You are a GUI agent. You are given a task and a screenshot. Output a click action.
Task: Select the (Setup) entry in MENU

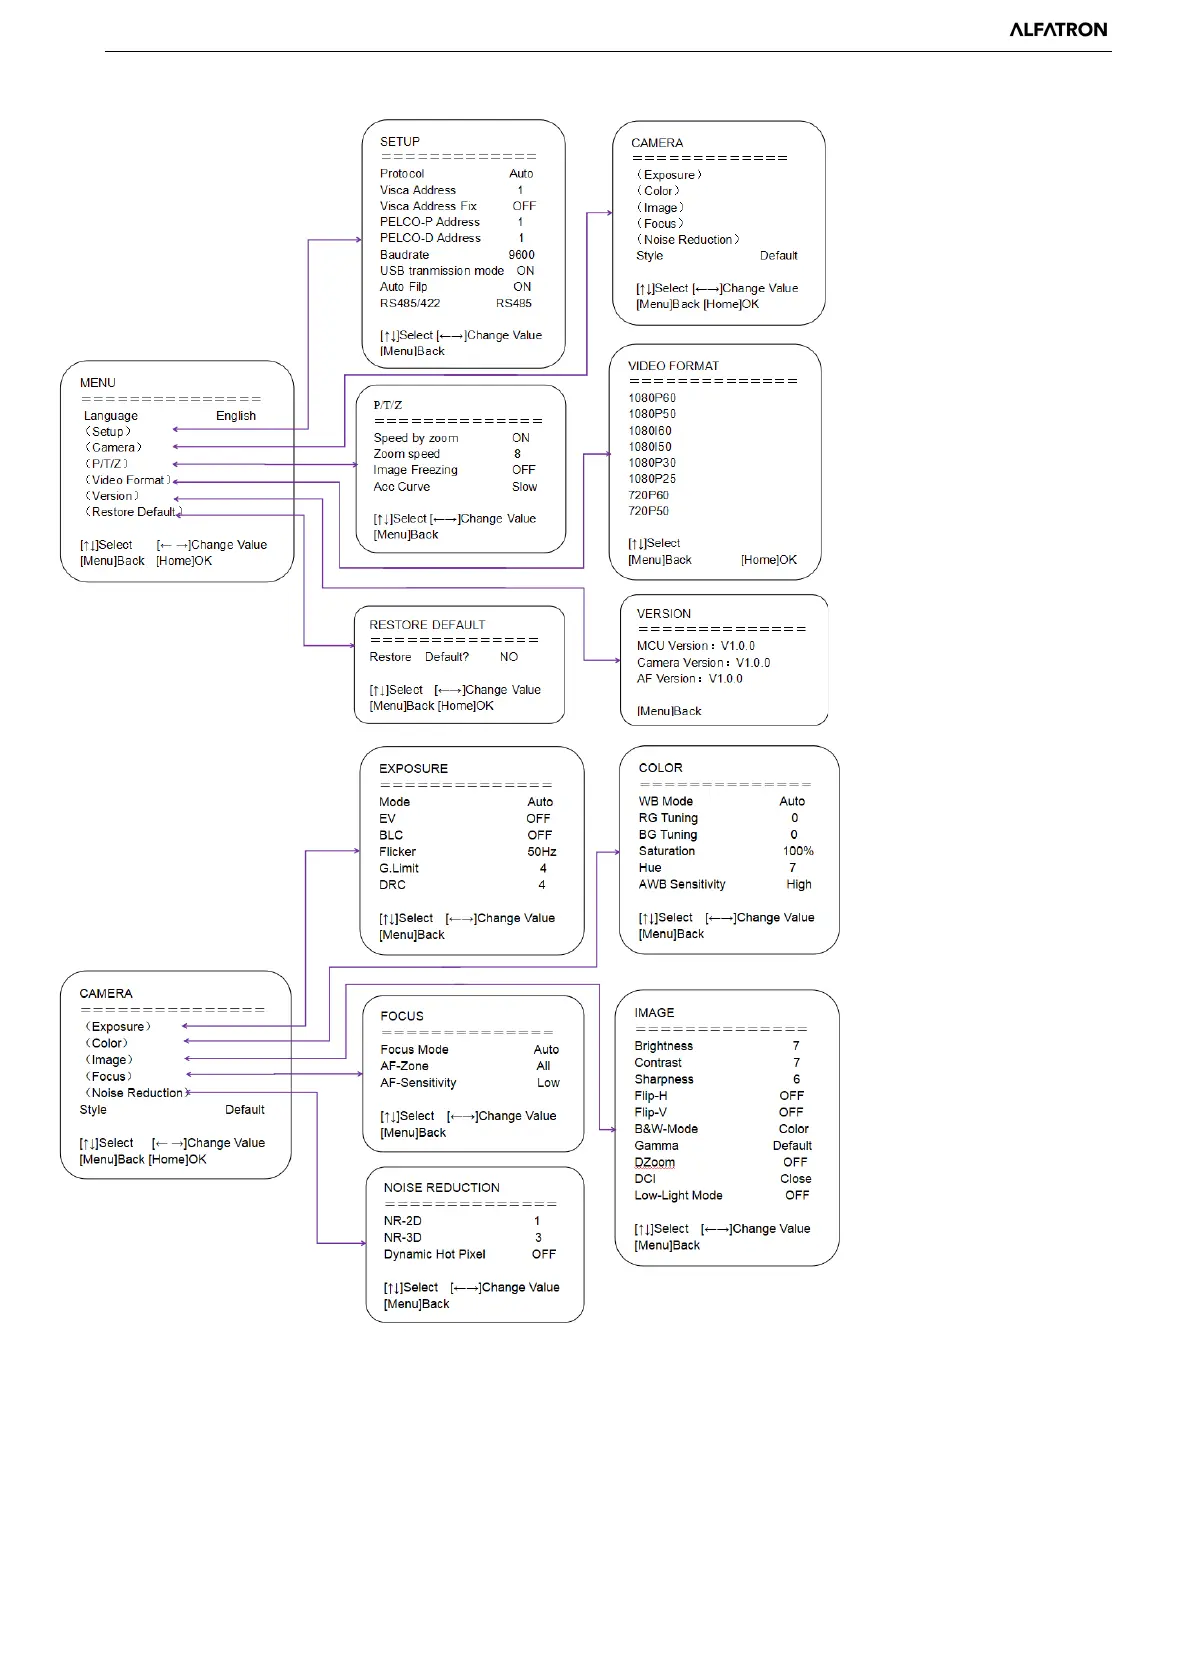pos(108,432)
